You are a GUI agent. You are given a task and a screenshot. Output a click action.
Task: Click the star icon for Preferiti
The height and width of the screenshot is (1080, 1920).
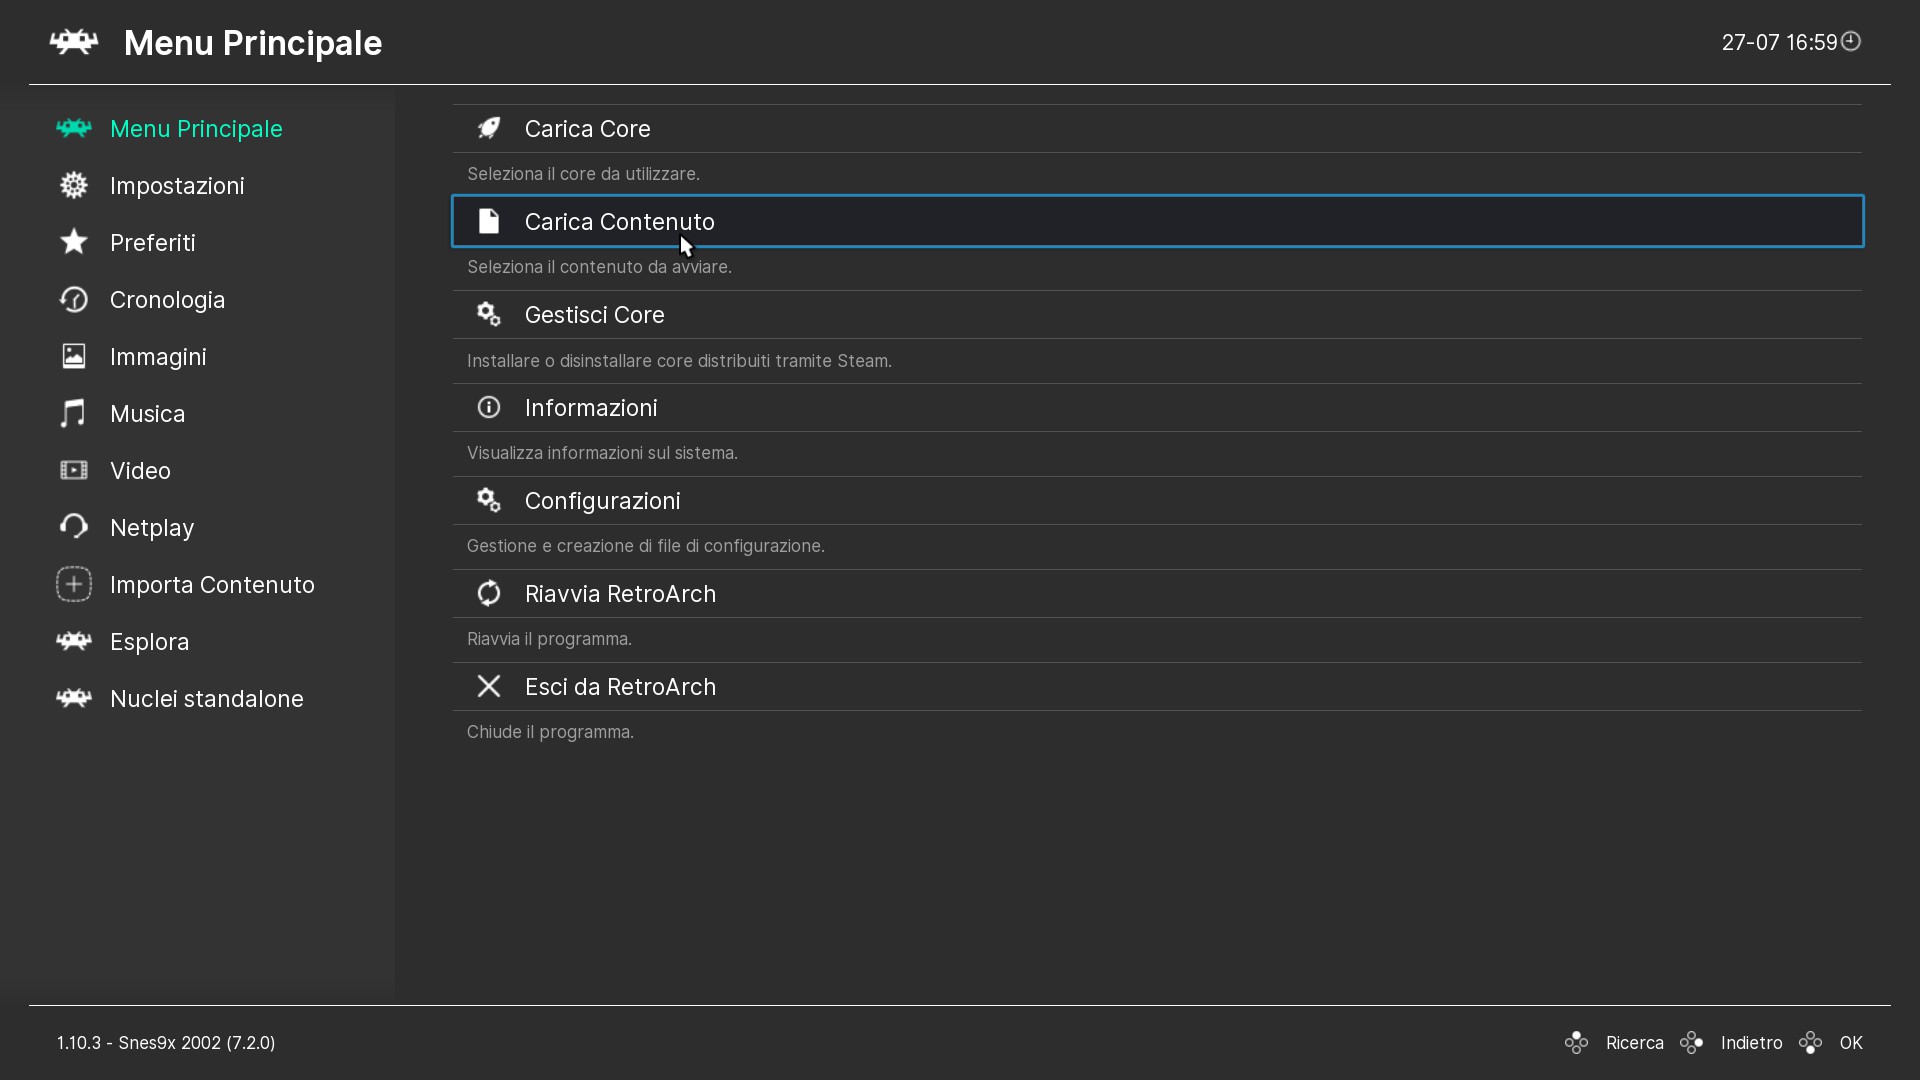tap(73, 243)
